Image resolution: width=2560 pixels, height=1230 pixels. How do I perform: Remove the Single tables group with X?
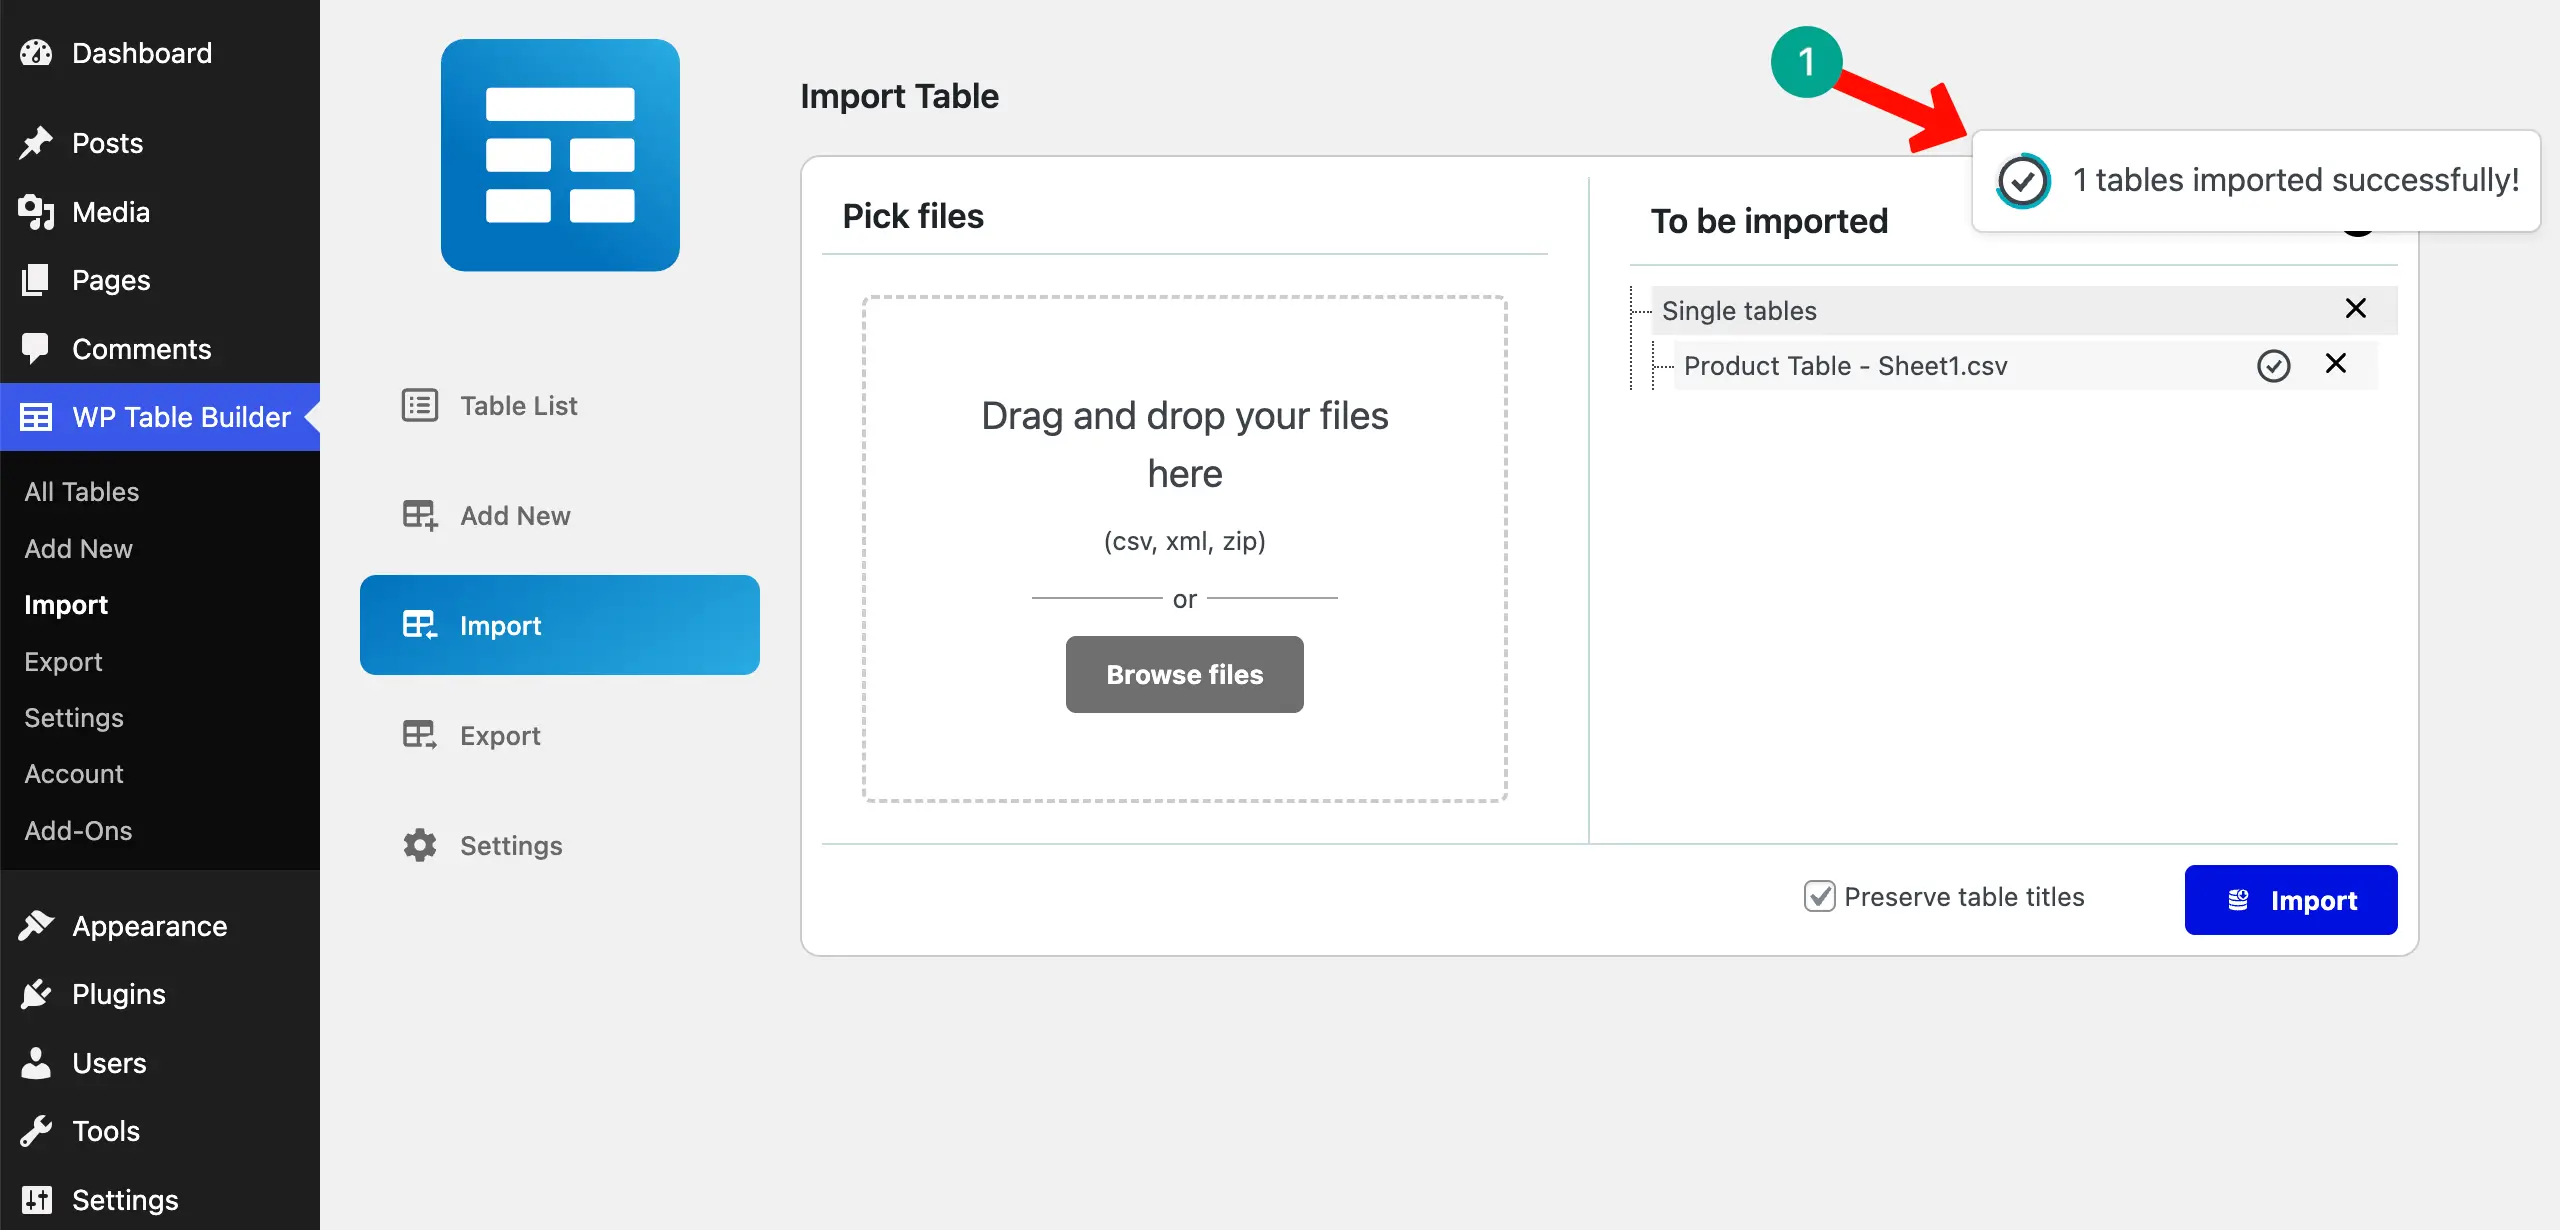pos(2356,309)
